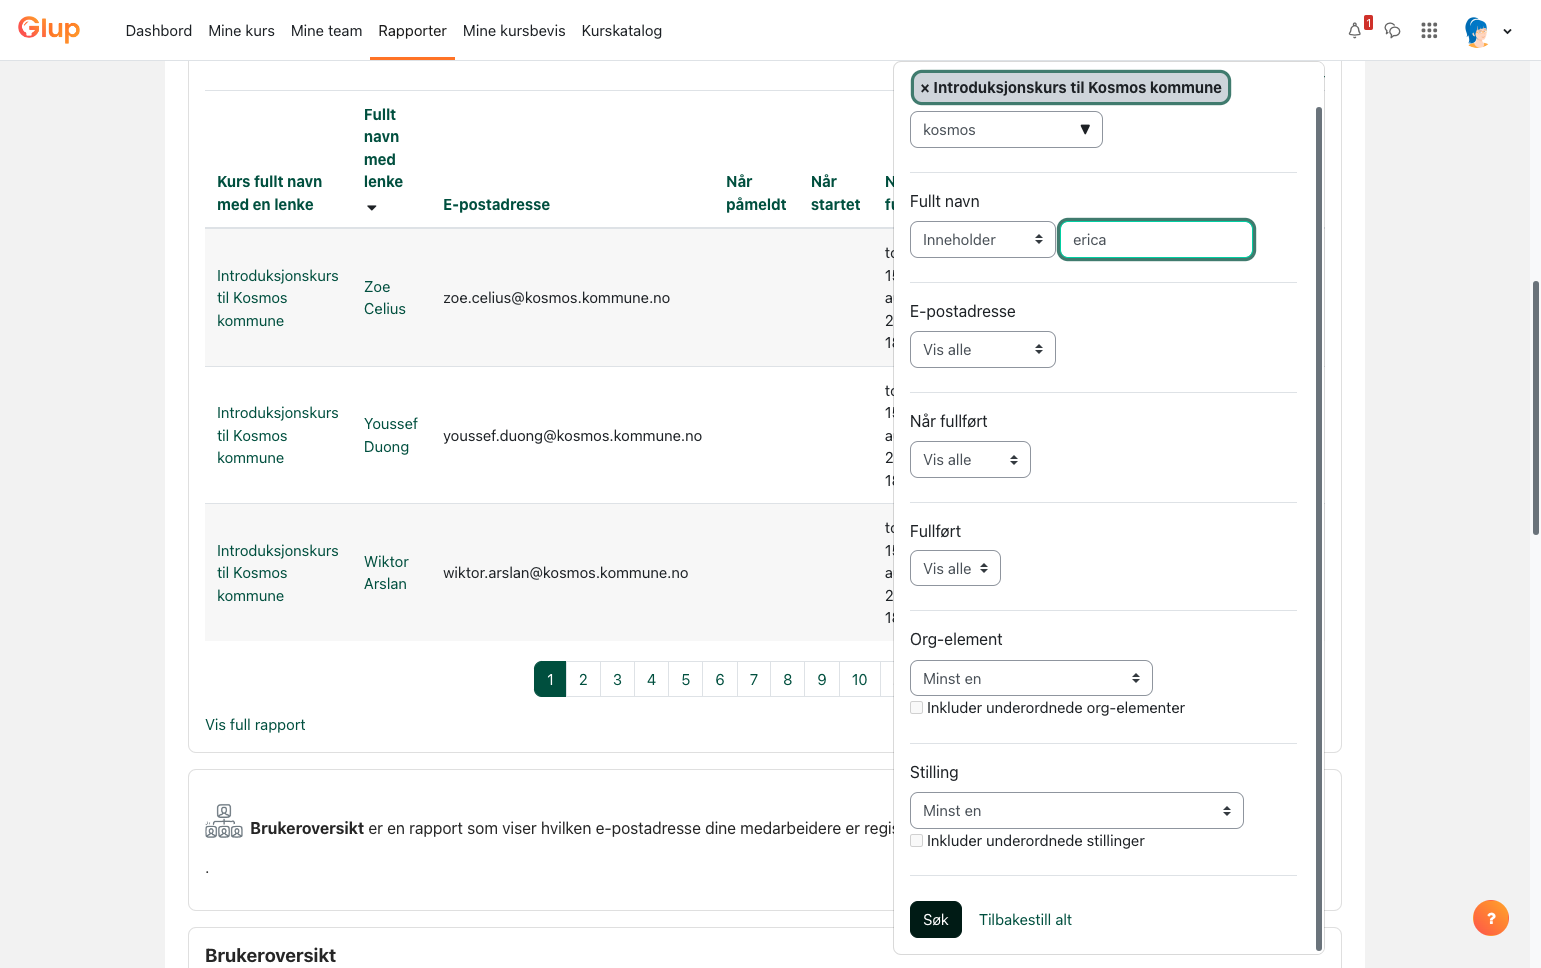Open Kurskatalog
This screenshot has width=1541, height=968.
click(622, 31)
